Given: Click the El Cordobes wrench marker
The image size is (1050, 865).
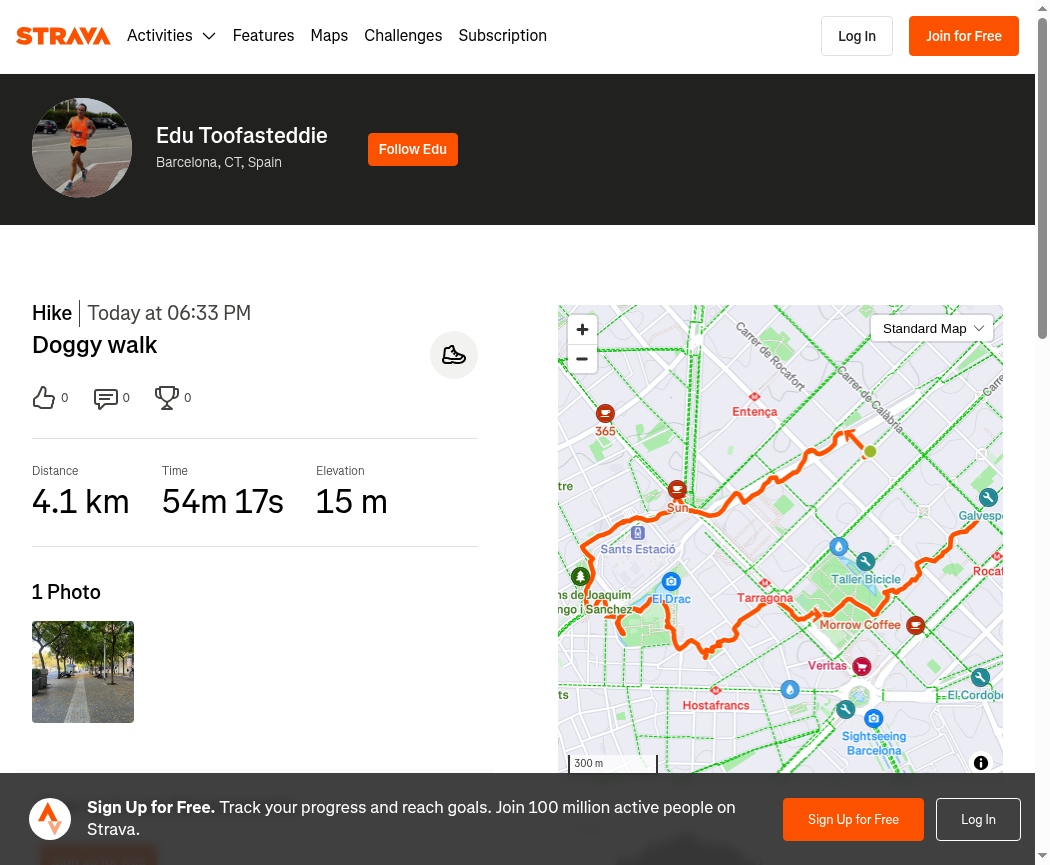Looking at the screenshot, I should (980, 678).
